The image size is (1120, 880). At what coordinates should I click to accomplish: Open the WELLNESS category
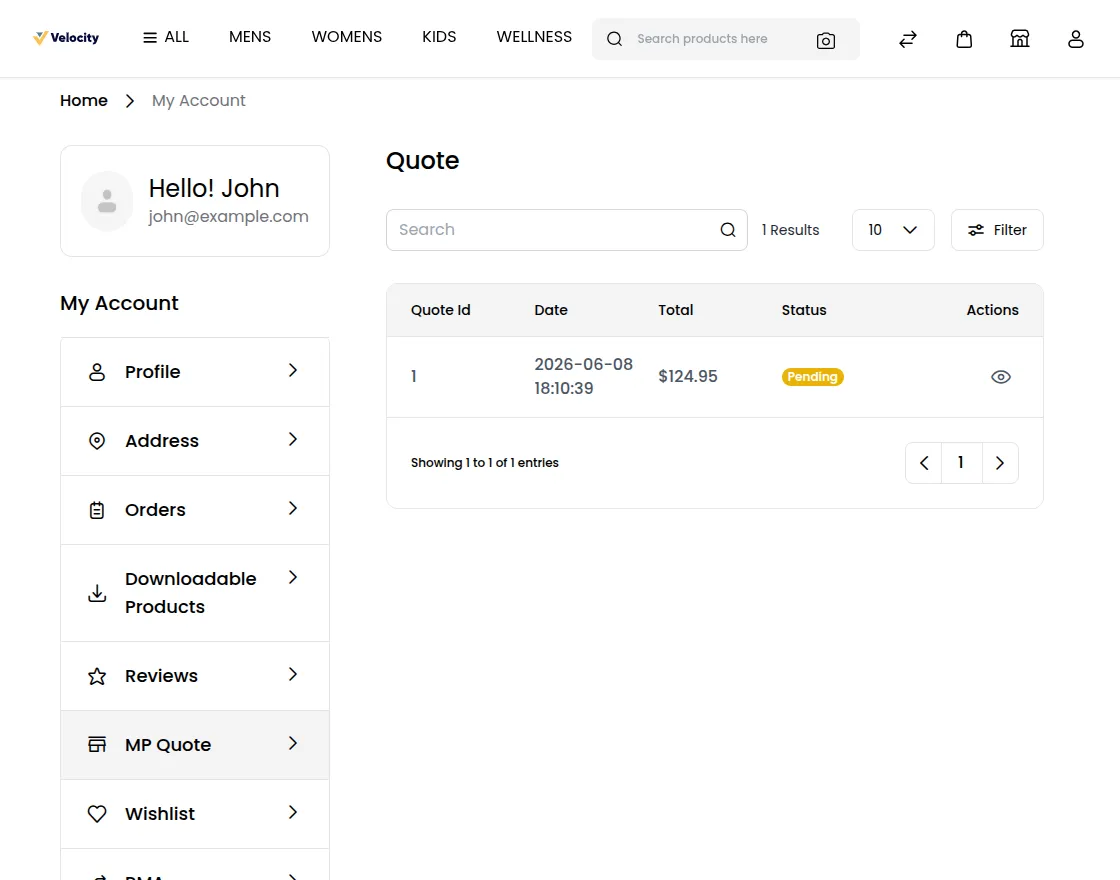(x=534, y=37)
